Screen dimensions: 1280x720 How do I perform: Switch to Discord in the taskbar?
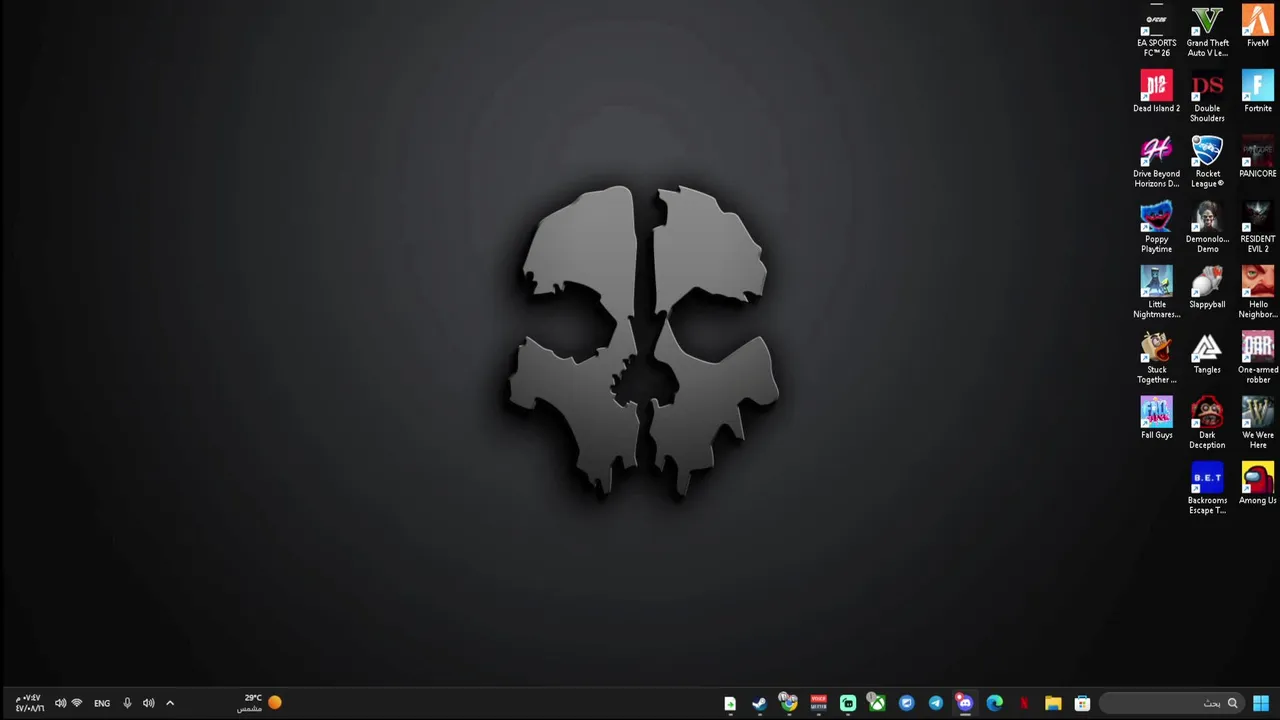pyautogui.click(x=965, y=703)
